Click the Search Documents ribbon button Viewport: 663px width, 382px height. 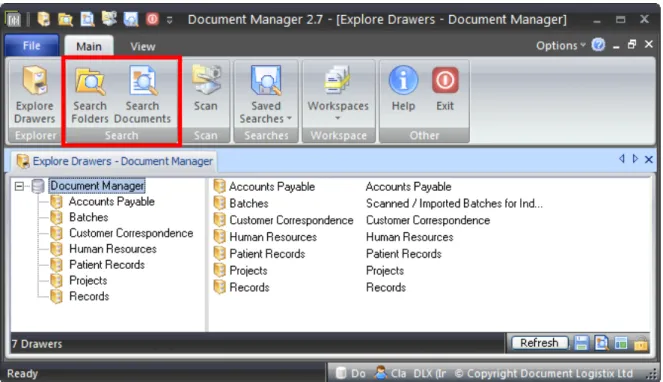(142, 94)
